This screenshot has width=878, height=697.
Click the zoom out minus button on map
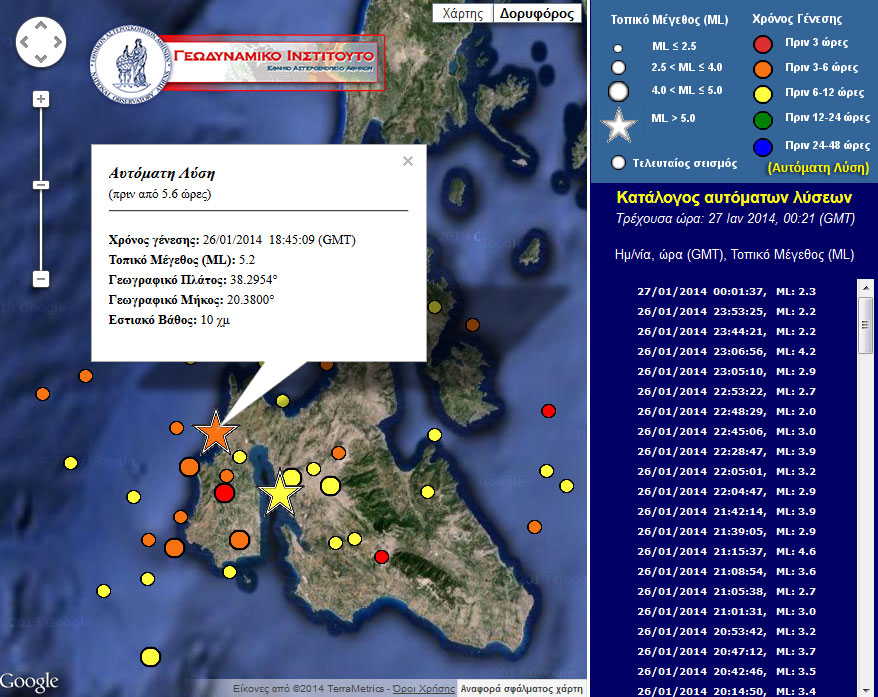coord(41,279)
